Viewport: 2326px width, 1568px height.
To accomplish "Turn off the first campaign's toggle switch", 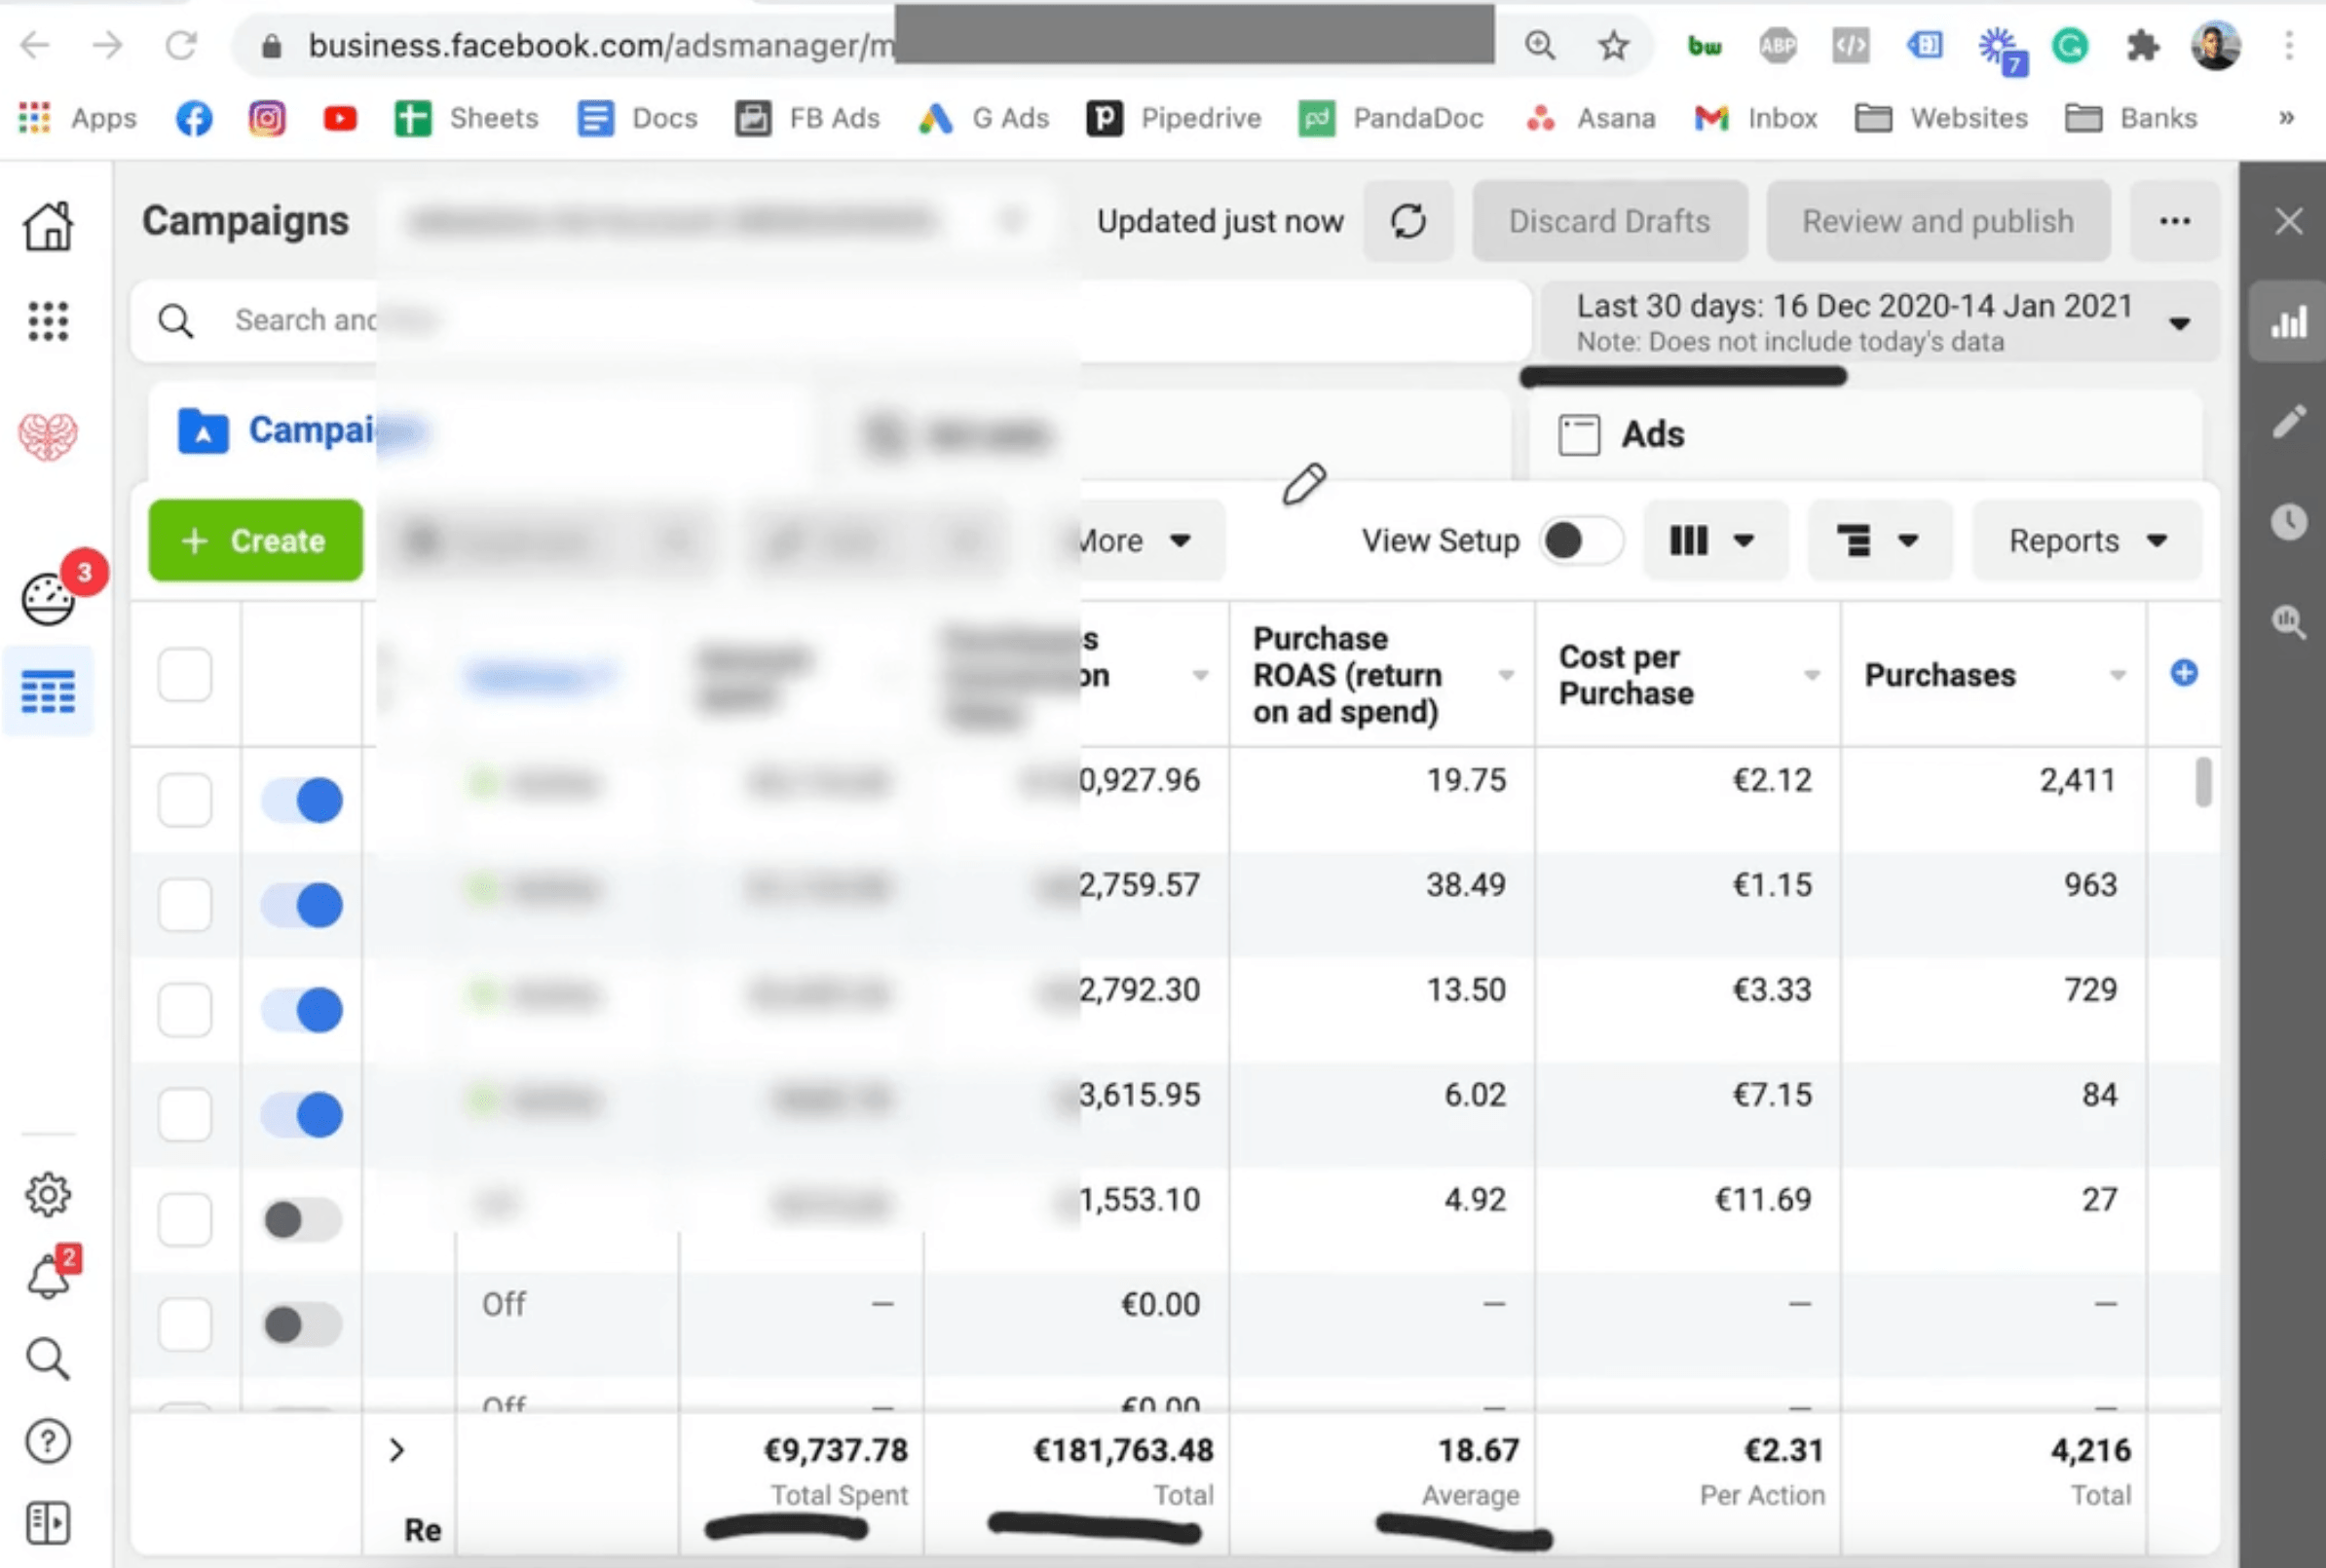I will coord(302,800).
